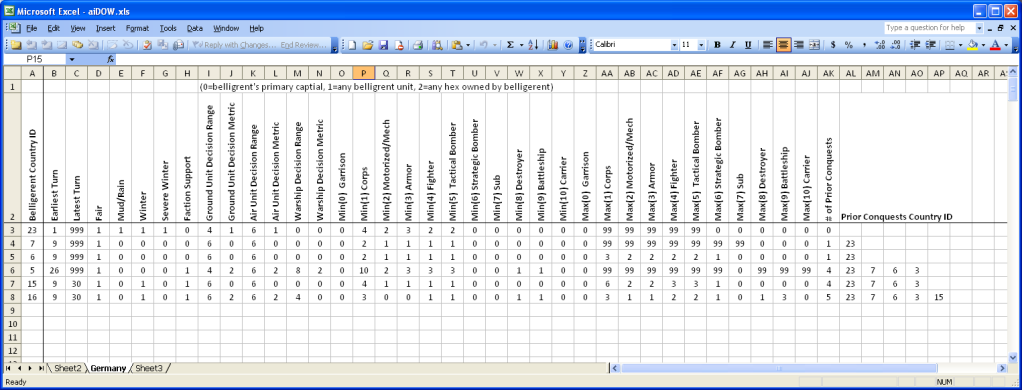The width and height of the screenshot is (1022, 390).
Task: Select column P header
Action: click(x=363, y=74)
